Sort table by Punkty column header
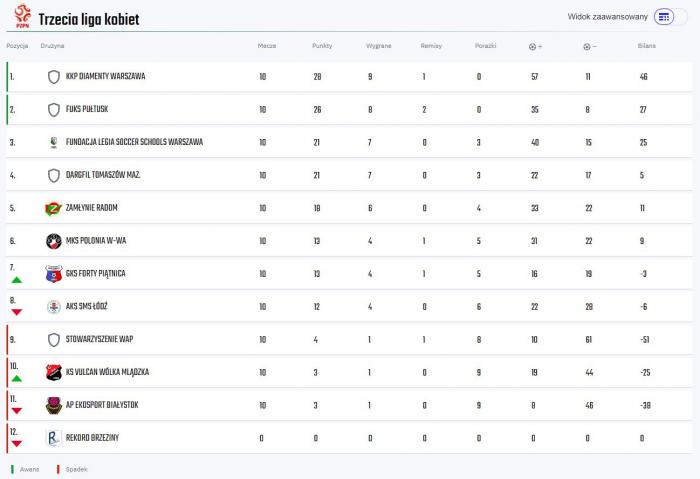This screenshot has width=700, height=479. [322, 46]
